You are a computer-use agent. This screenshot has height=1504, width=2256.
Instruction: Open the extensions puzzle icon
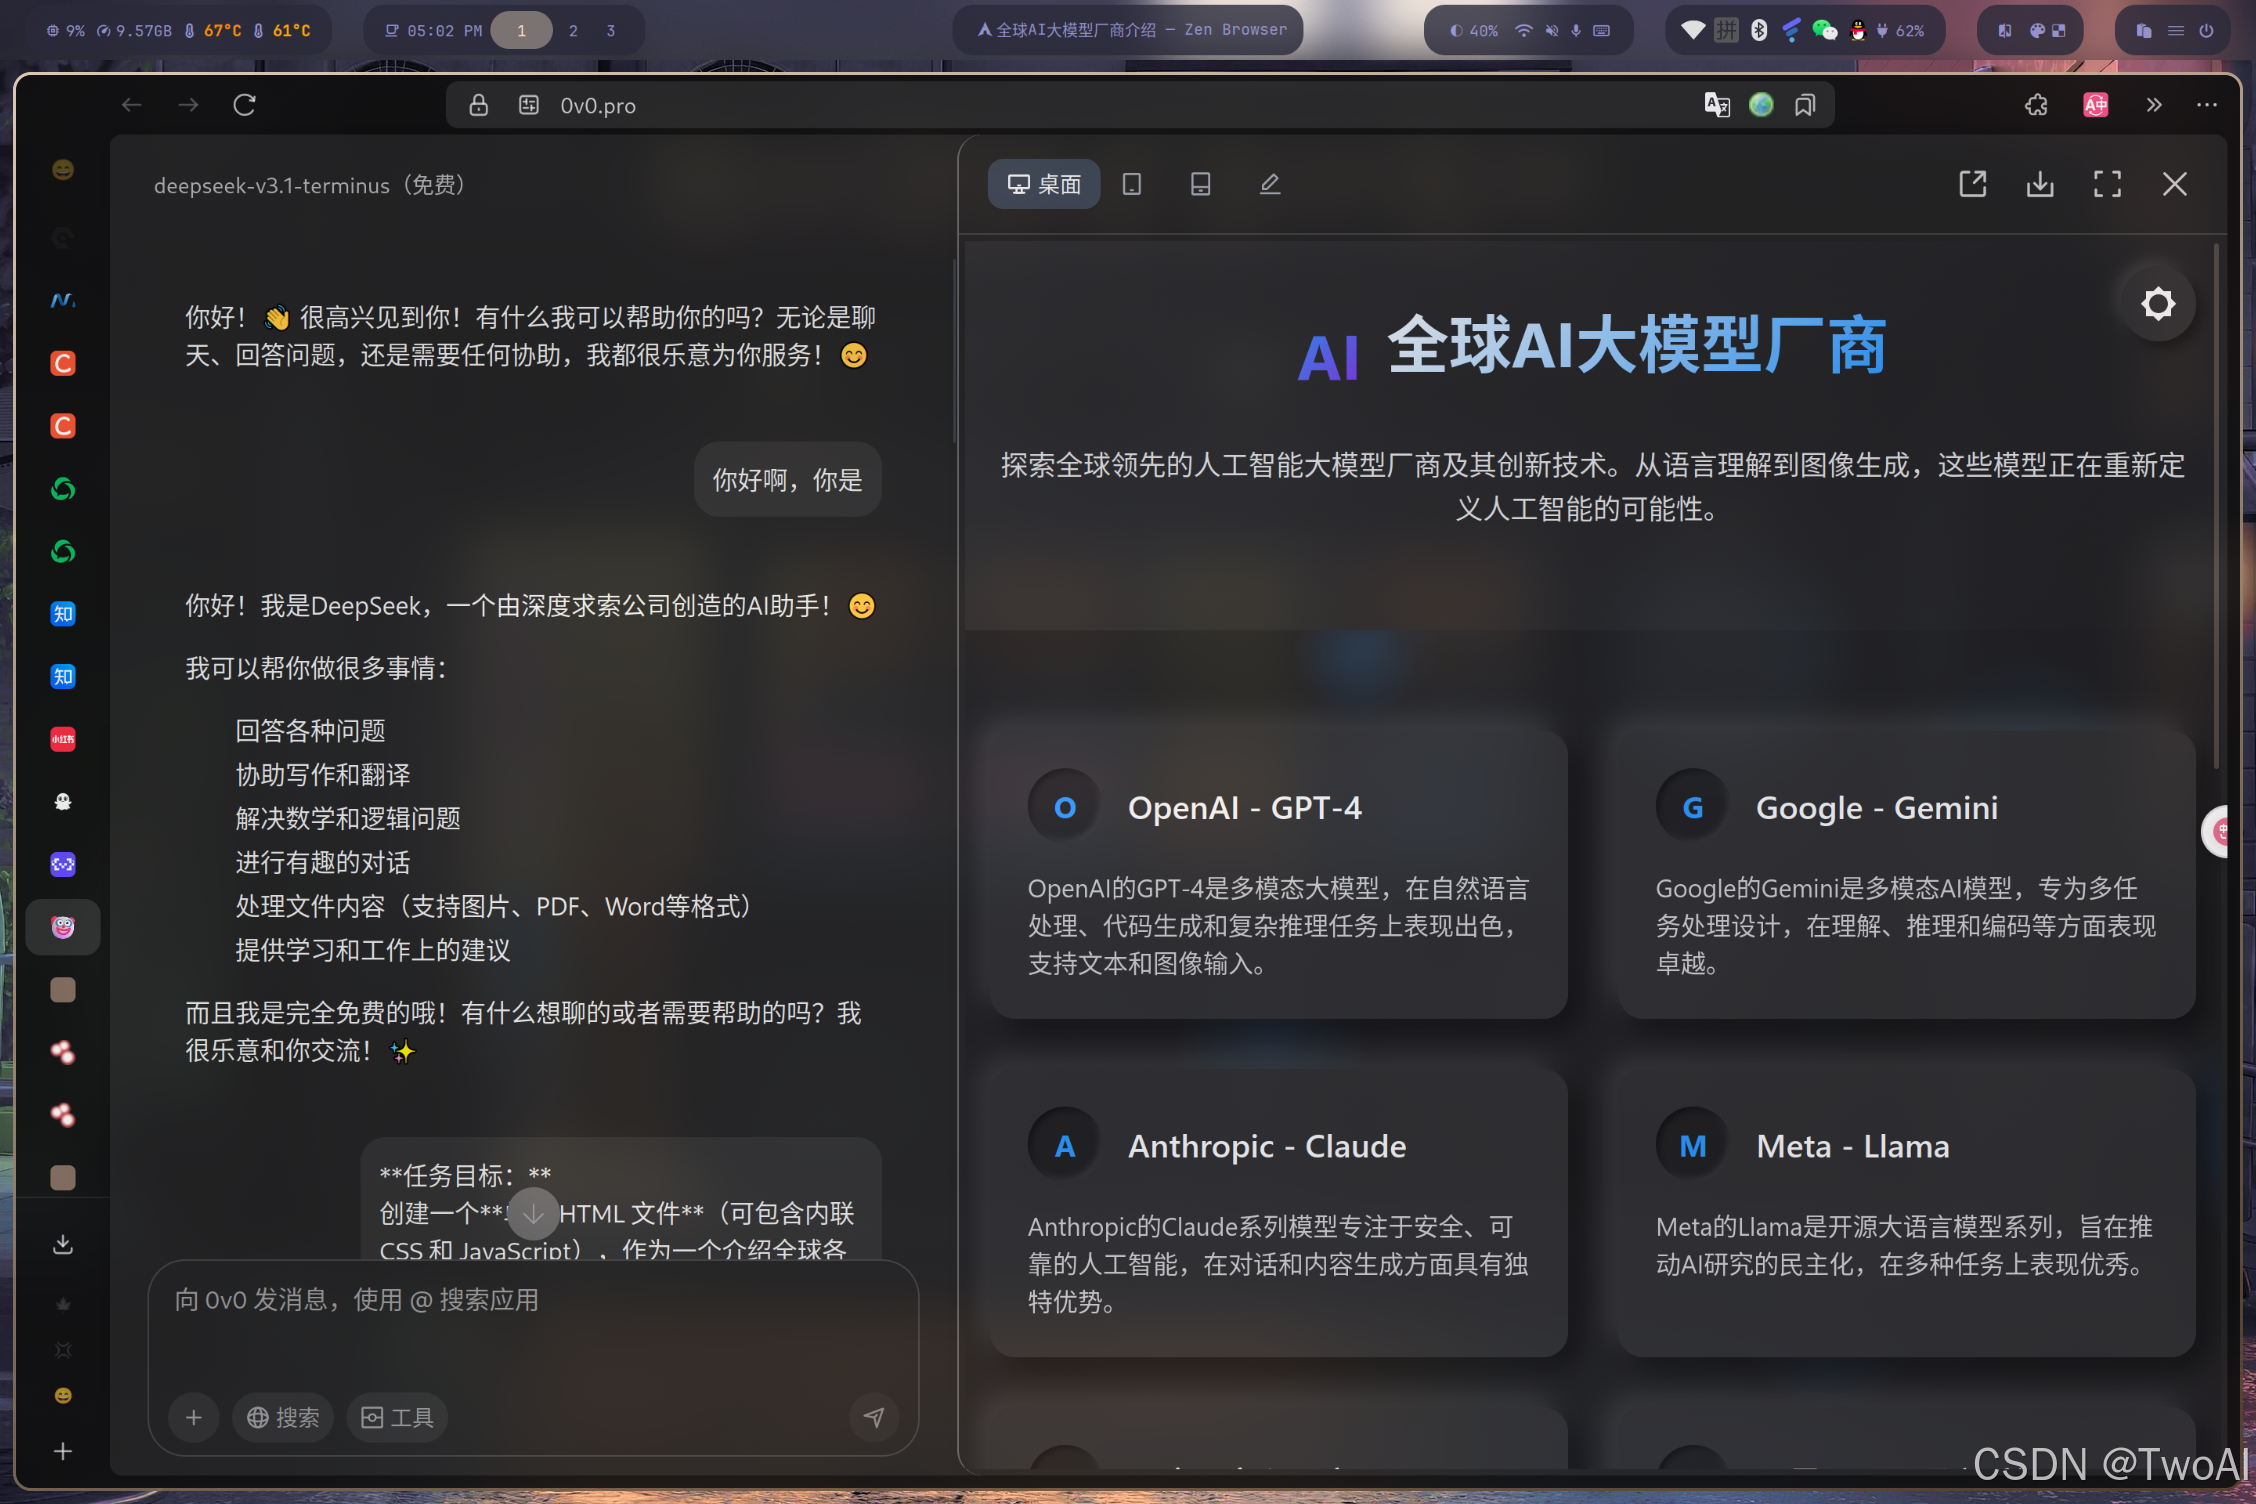tap(2037, 105)
